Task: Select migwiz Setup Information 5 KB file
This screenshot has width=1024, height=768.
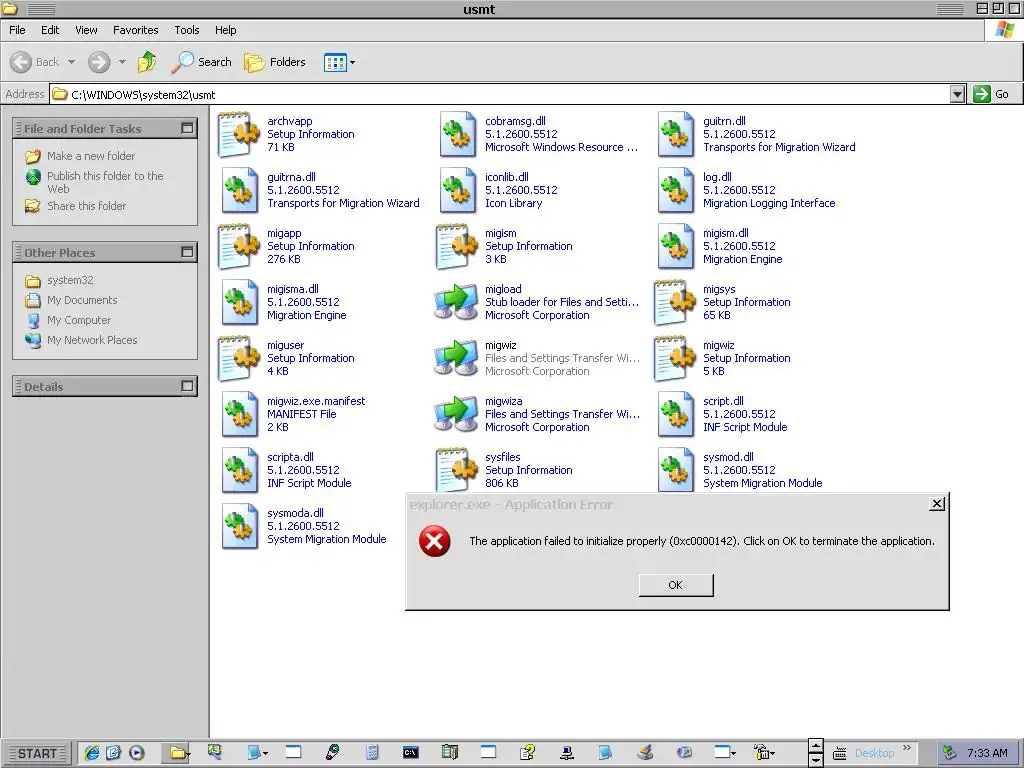Action: [x=723, y=359]
